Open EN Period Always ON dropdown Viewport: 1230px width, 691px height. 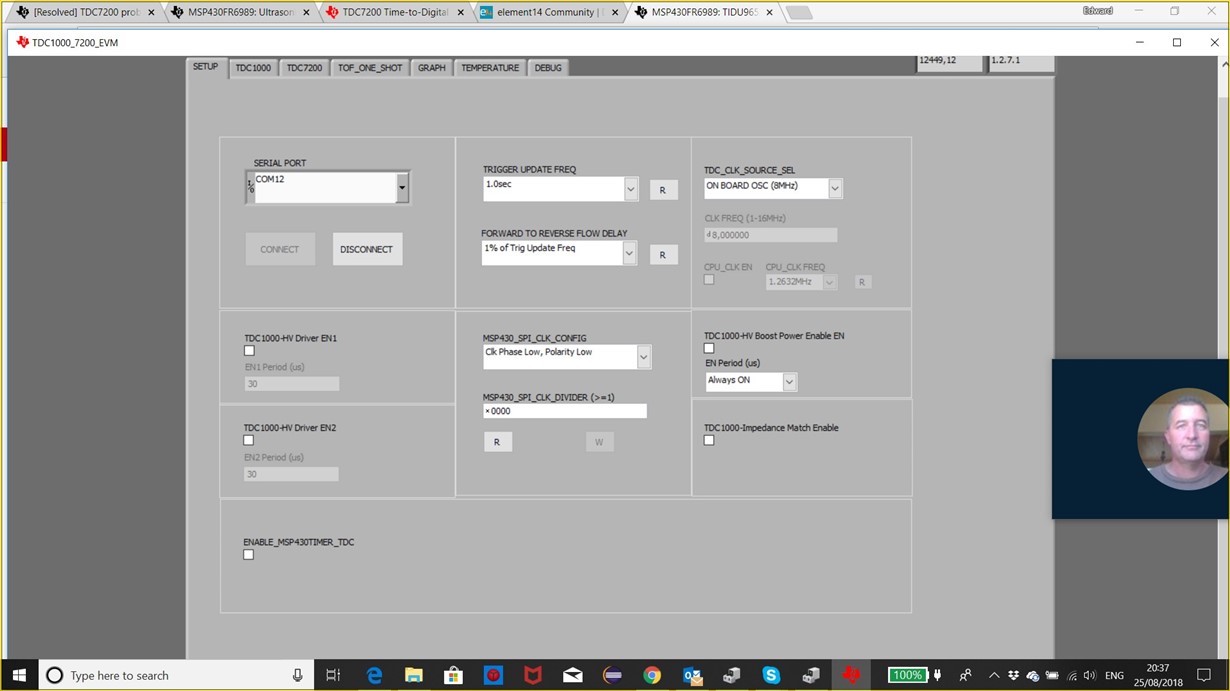coord(789,381)
